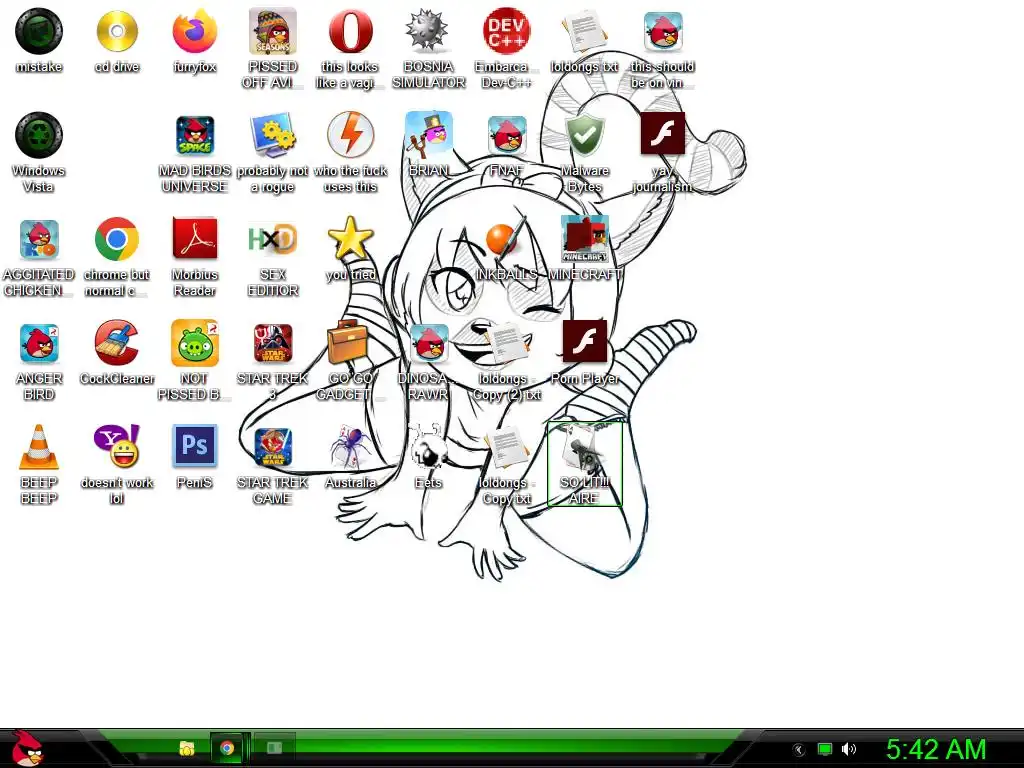Select the 'yay journalism' Flash icon
1024x768 pixels.
click(662, 134)
